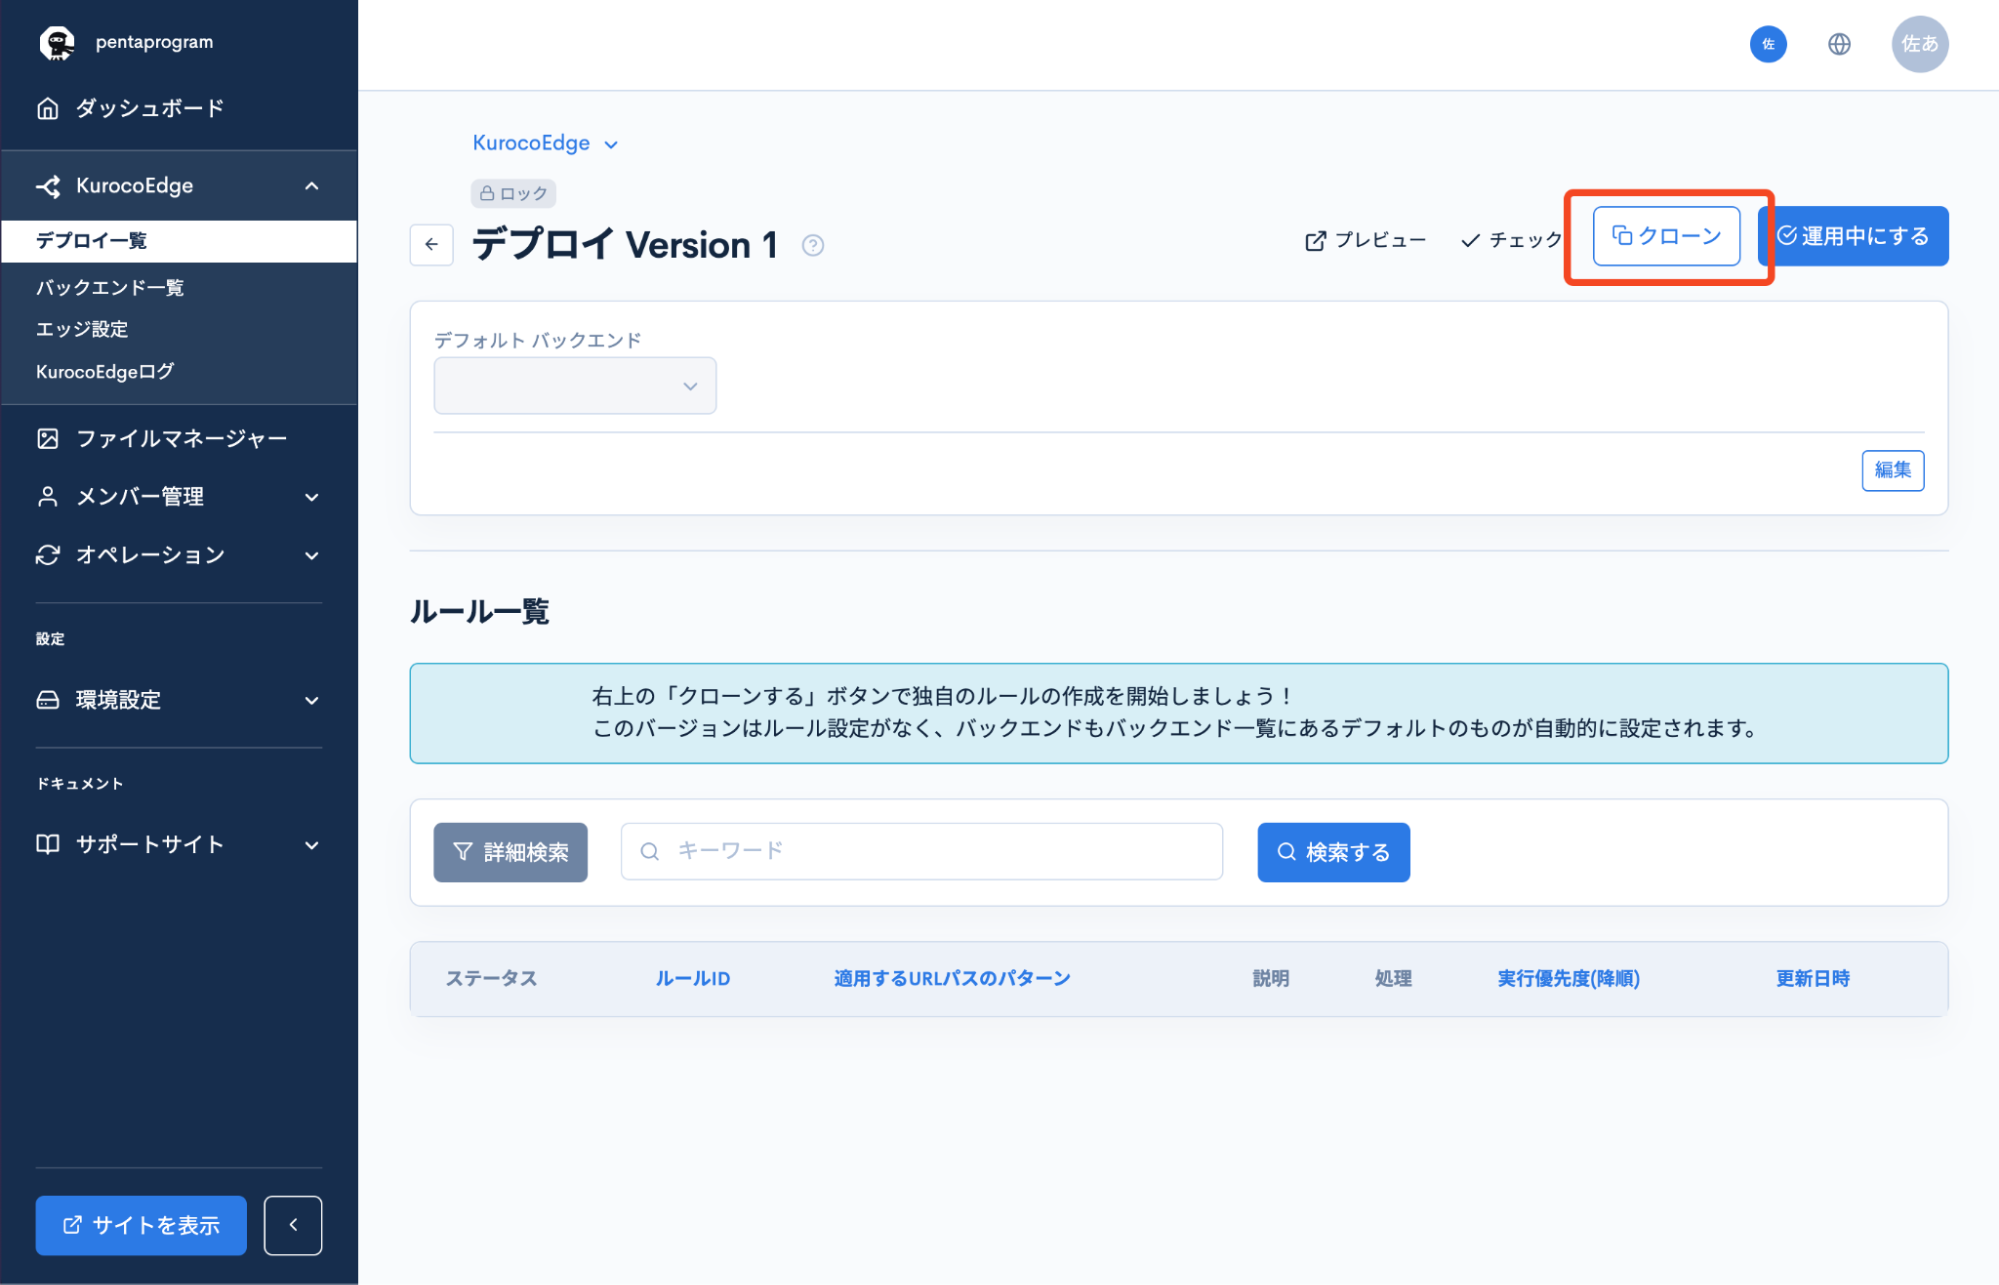
Task: Sort by 実行優先度(降順) column
Action: coord(1568,979)
